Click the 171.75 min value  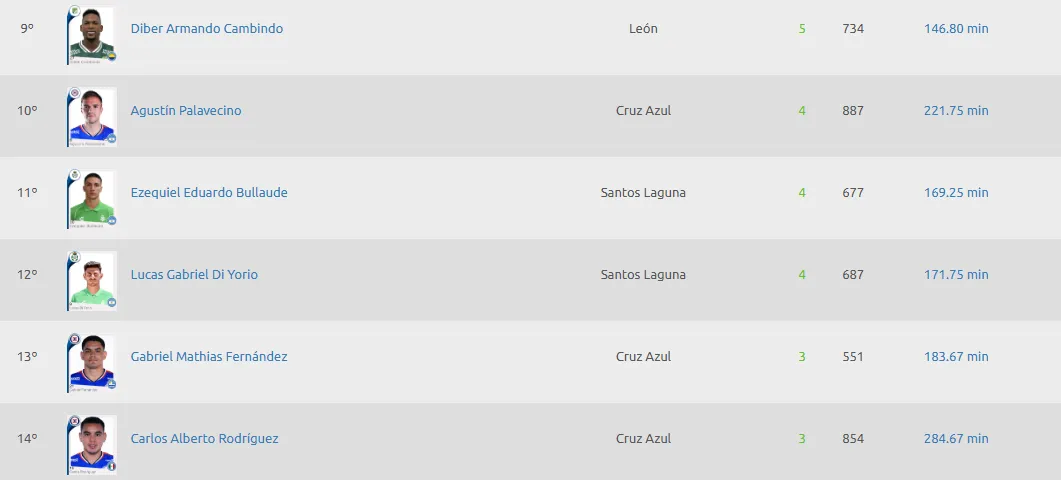coord(956,275)
